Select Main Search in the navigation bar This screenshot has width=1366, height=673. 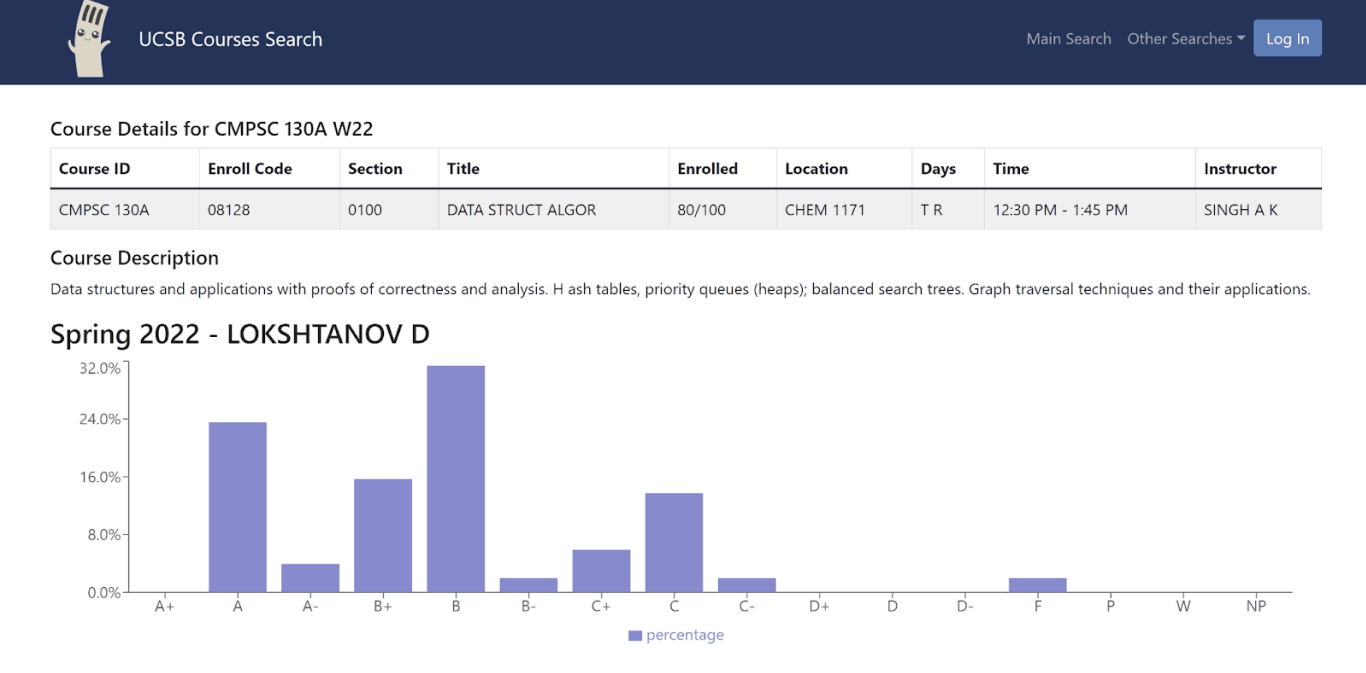tap(1069, 38)
